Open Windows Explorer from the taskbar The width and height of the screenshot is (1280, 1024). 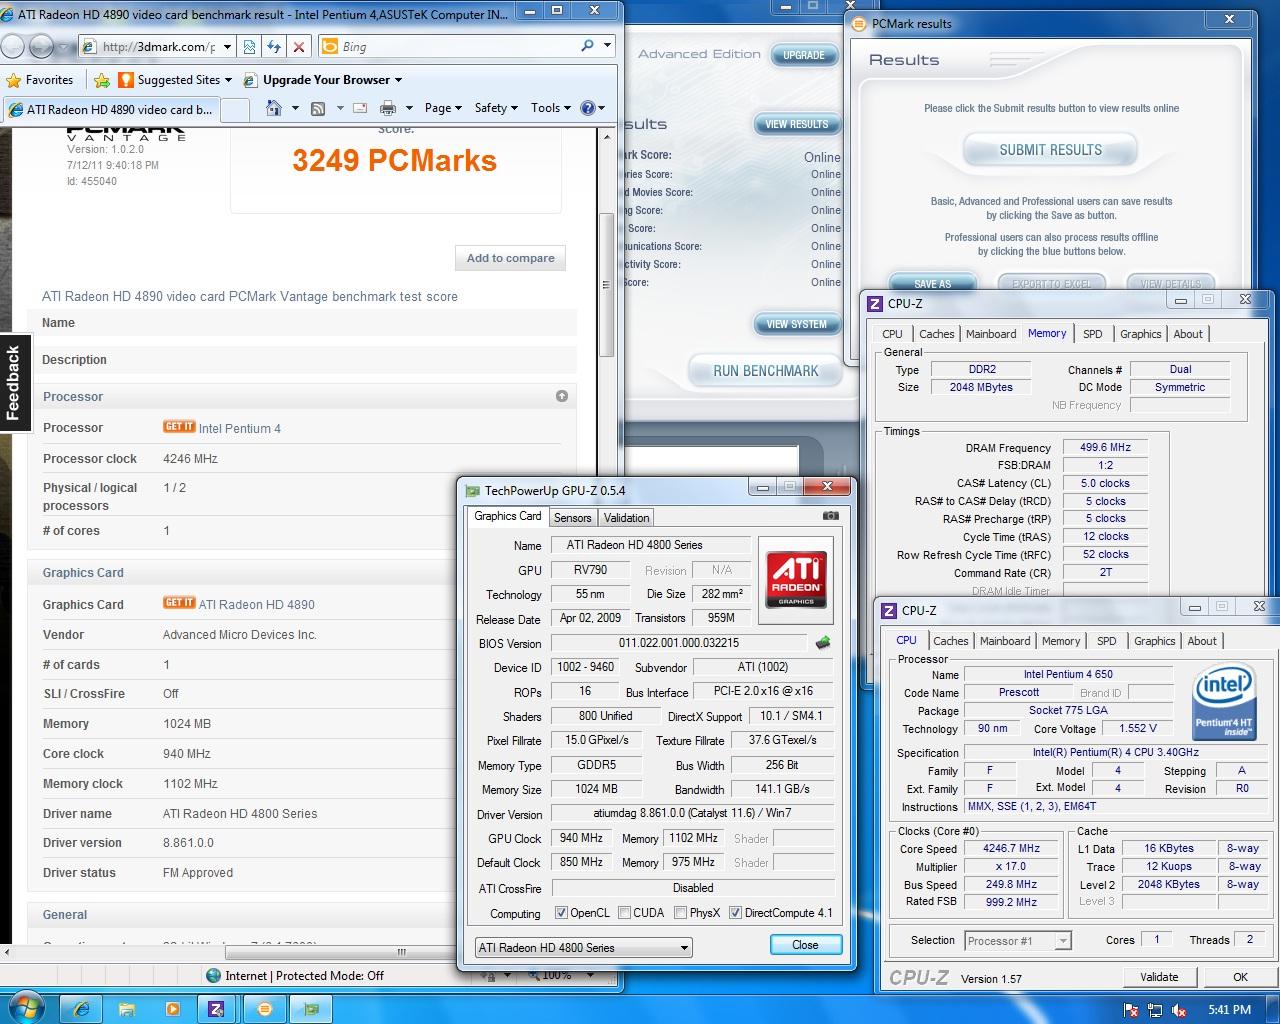click(x=127, y=1009)
